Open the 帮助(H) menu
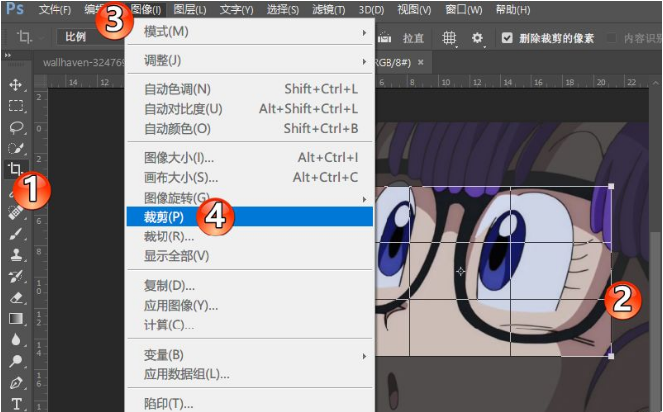Viewport: 663px width, 412px height. tap(512, 9)
